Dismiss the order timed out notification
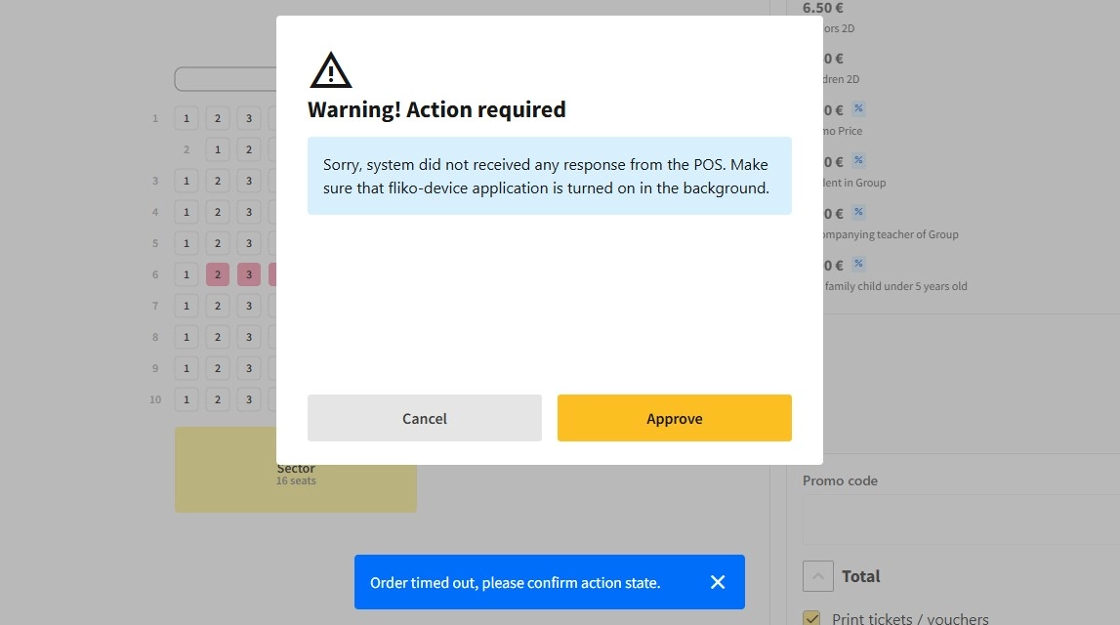Viewport: 1120px width, 625px height. 717,582
